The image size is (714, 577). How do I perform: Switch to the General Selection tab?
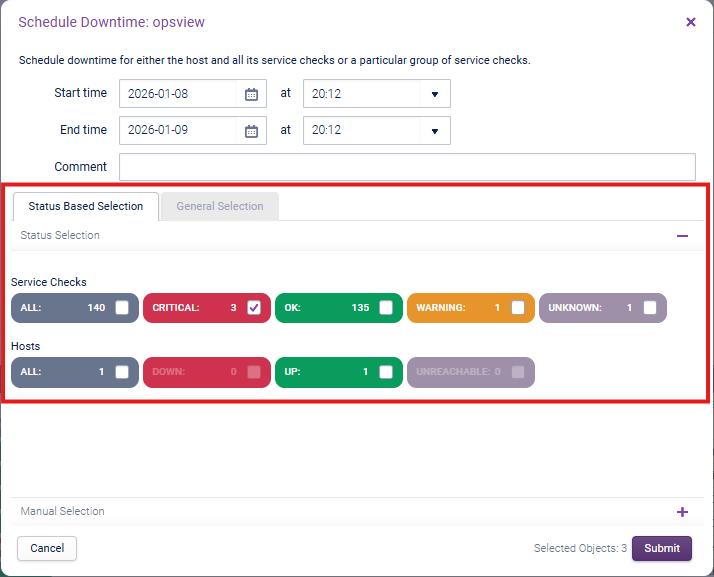tap(220, 207)
